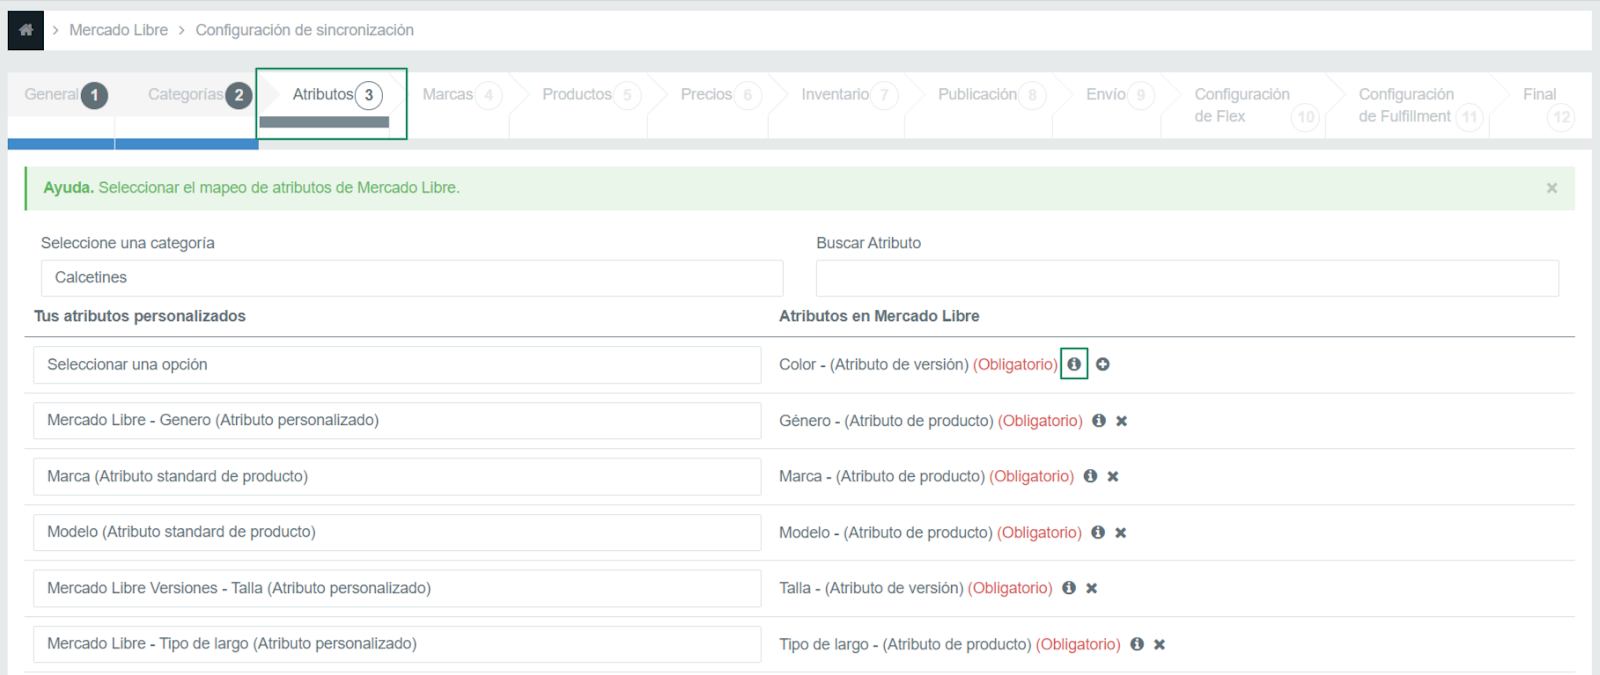Switch to the General step tab

pos(65,95)
